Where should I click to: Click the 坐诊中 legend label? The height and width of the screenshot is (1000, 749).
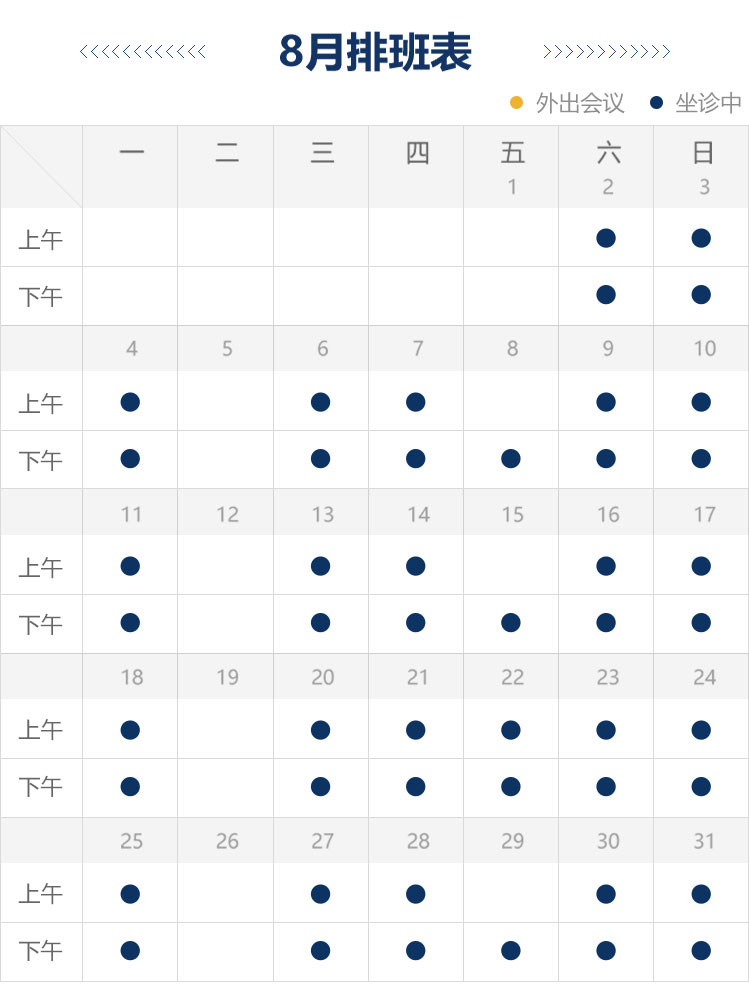tap(708, 103)
